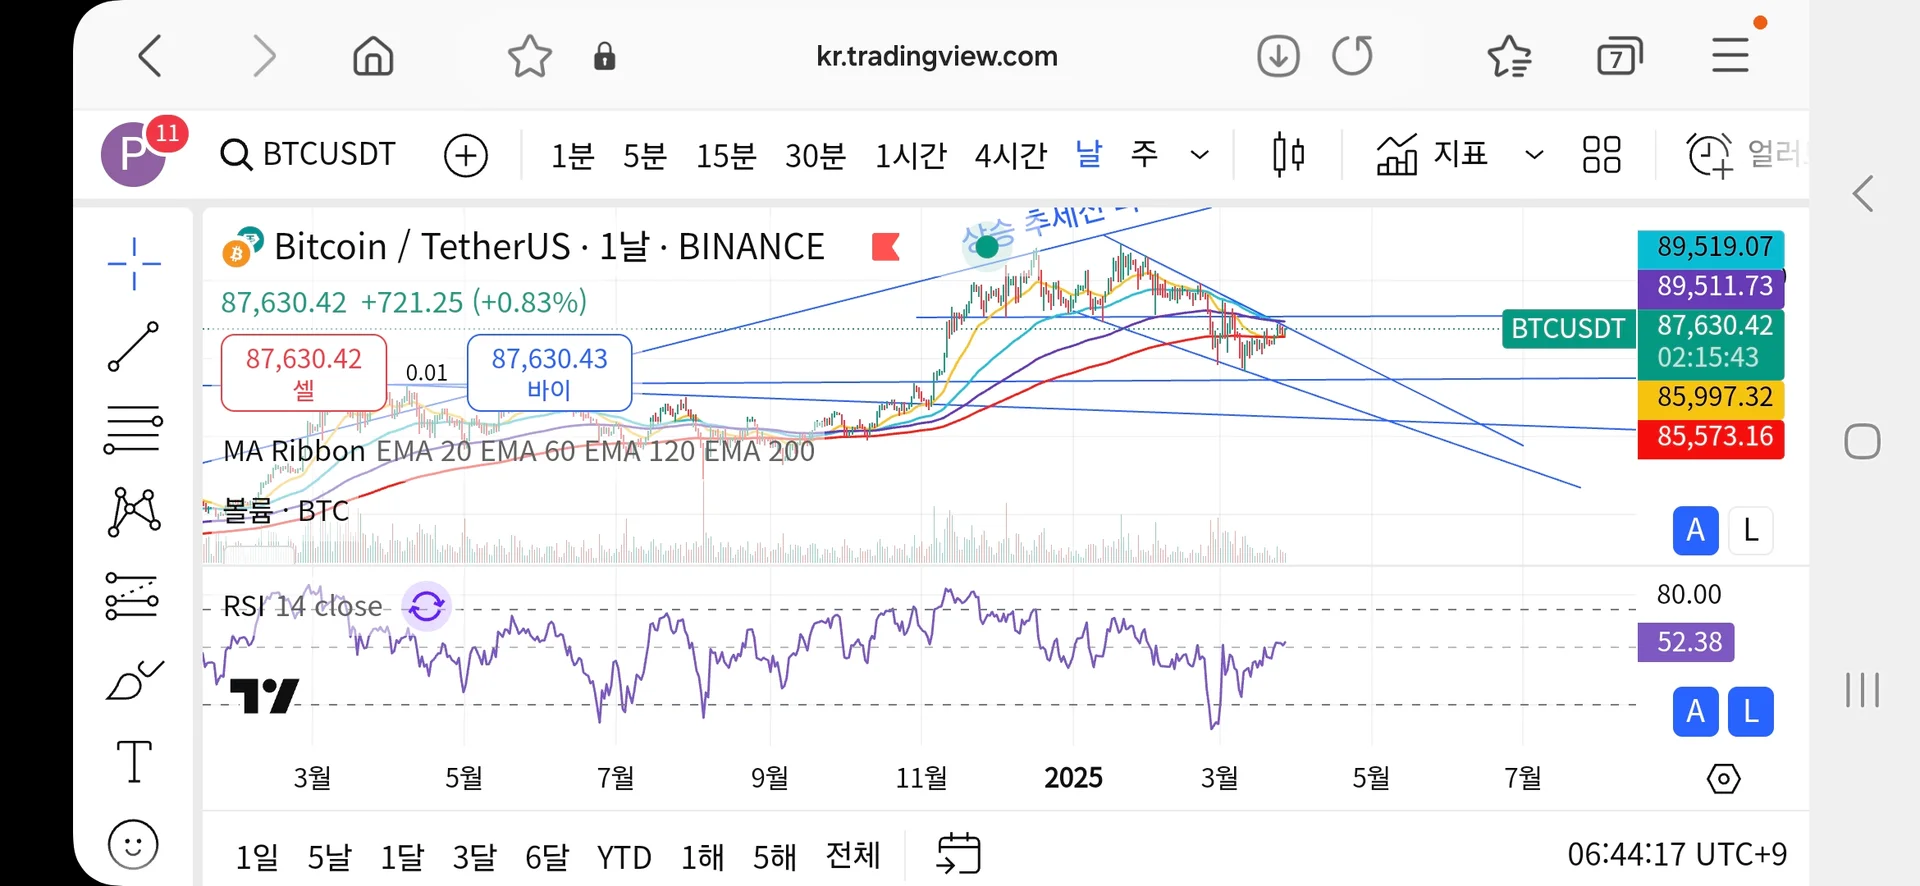Open the forecasting and measurement tools
1920x886 pixels.
pyautogui.click(x=132, y=596)
